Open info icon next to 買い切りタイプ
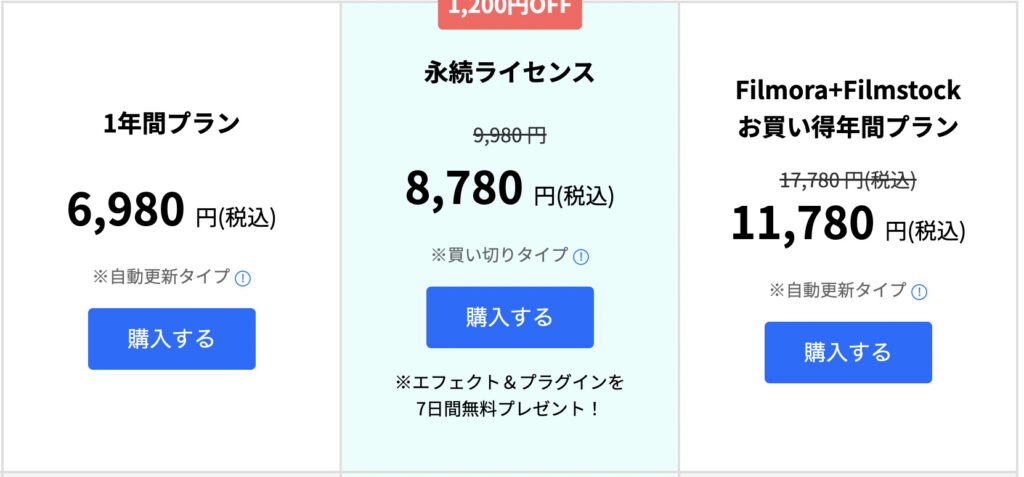 click(581, 257)
